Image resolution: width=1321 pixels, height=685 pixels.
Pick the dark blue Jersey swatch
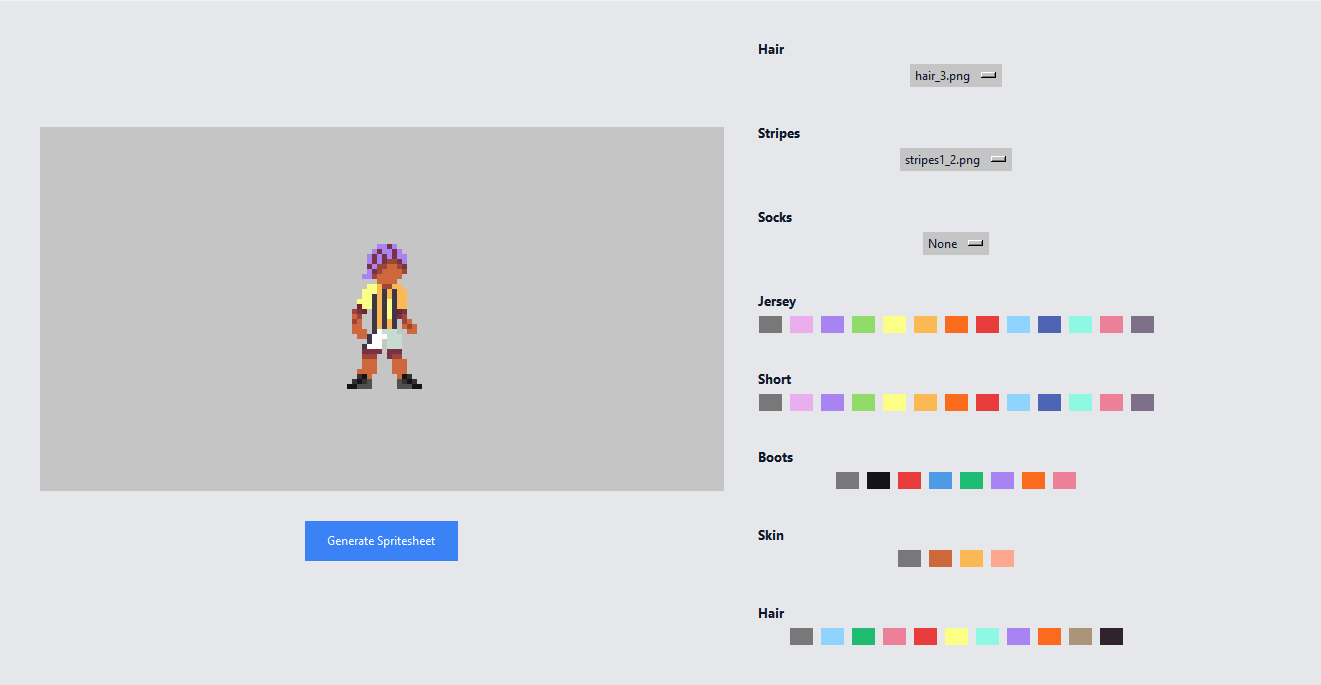(x=1049, y=325)
